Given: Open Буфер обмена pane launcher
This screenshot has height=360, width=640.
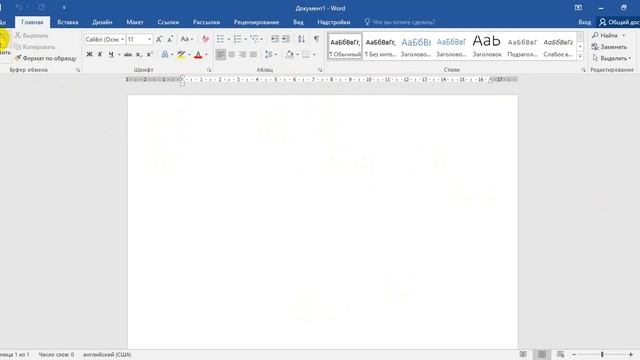Looking at the screenshot, I should (x=78, y=70).
